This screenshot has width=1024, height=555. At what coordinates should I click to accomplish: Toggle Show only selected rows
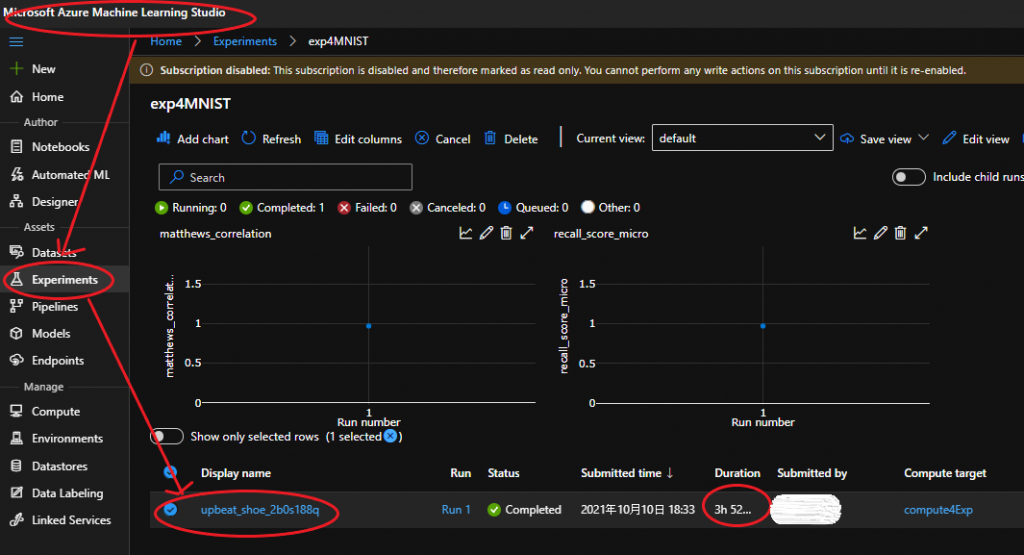point(167,436)
